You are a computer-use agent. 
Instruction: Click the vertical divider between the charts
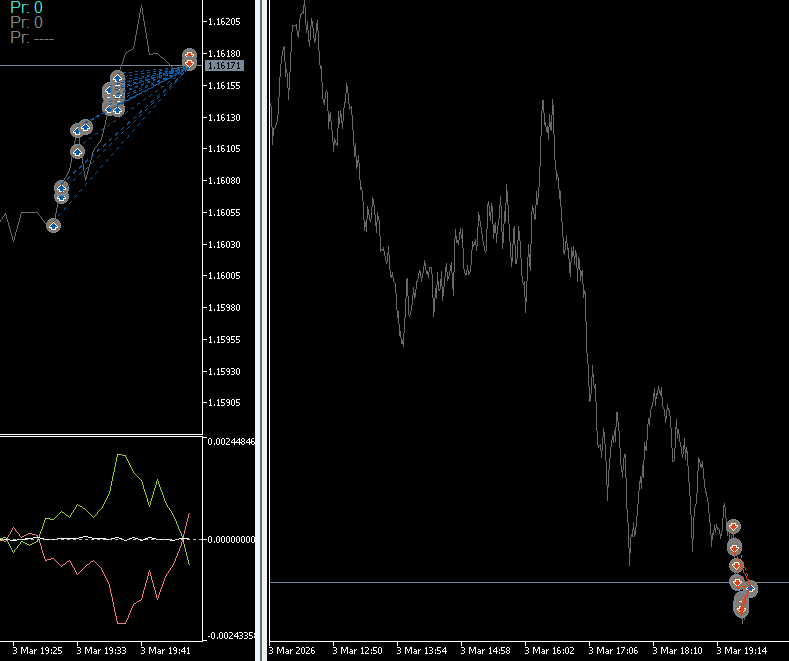[x=262, y=330]
